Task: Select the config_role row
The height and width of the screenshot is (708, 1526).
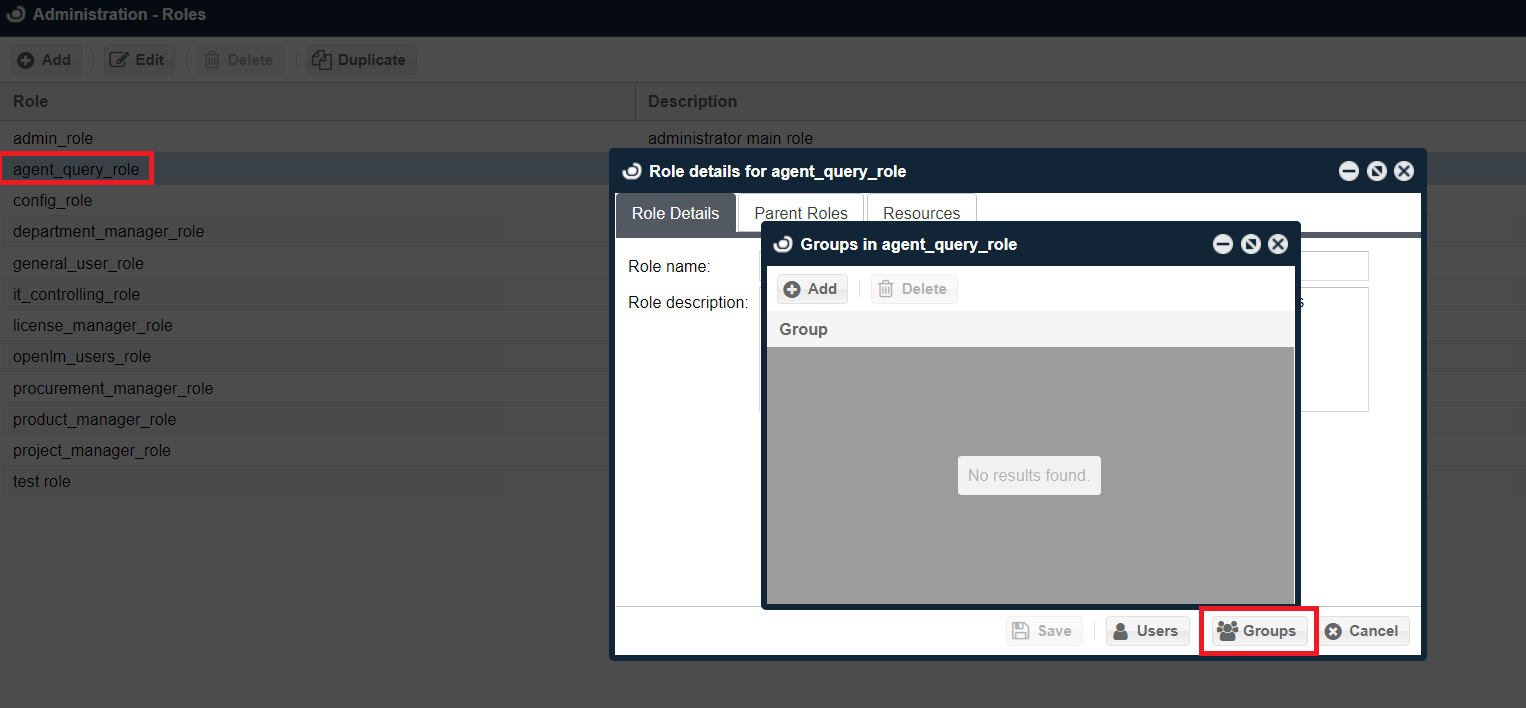Action: 53,201
